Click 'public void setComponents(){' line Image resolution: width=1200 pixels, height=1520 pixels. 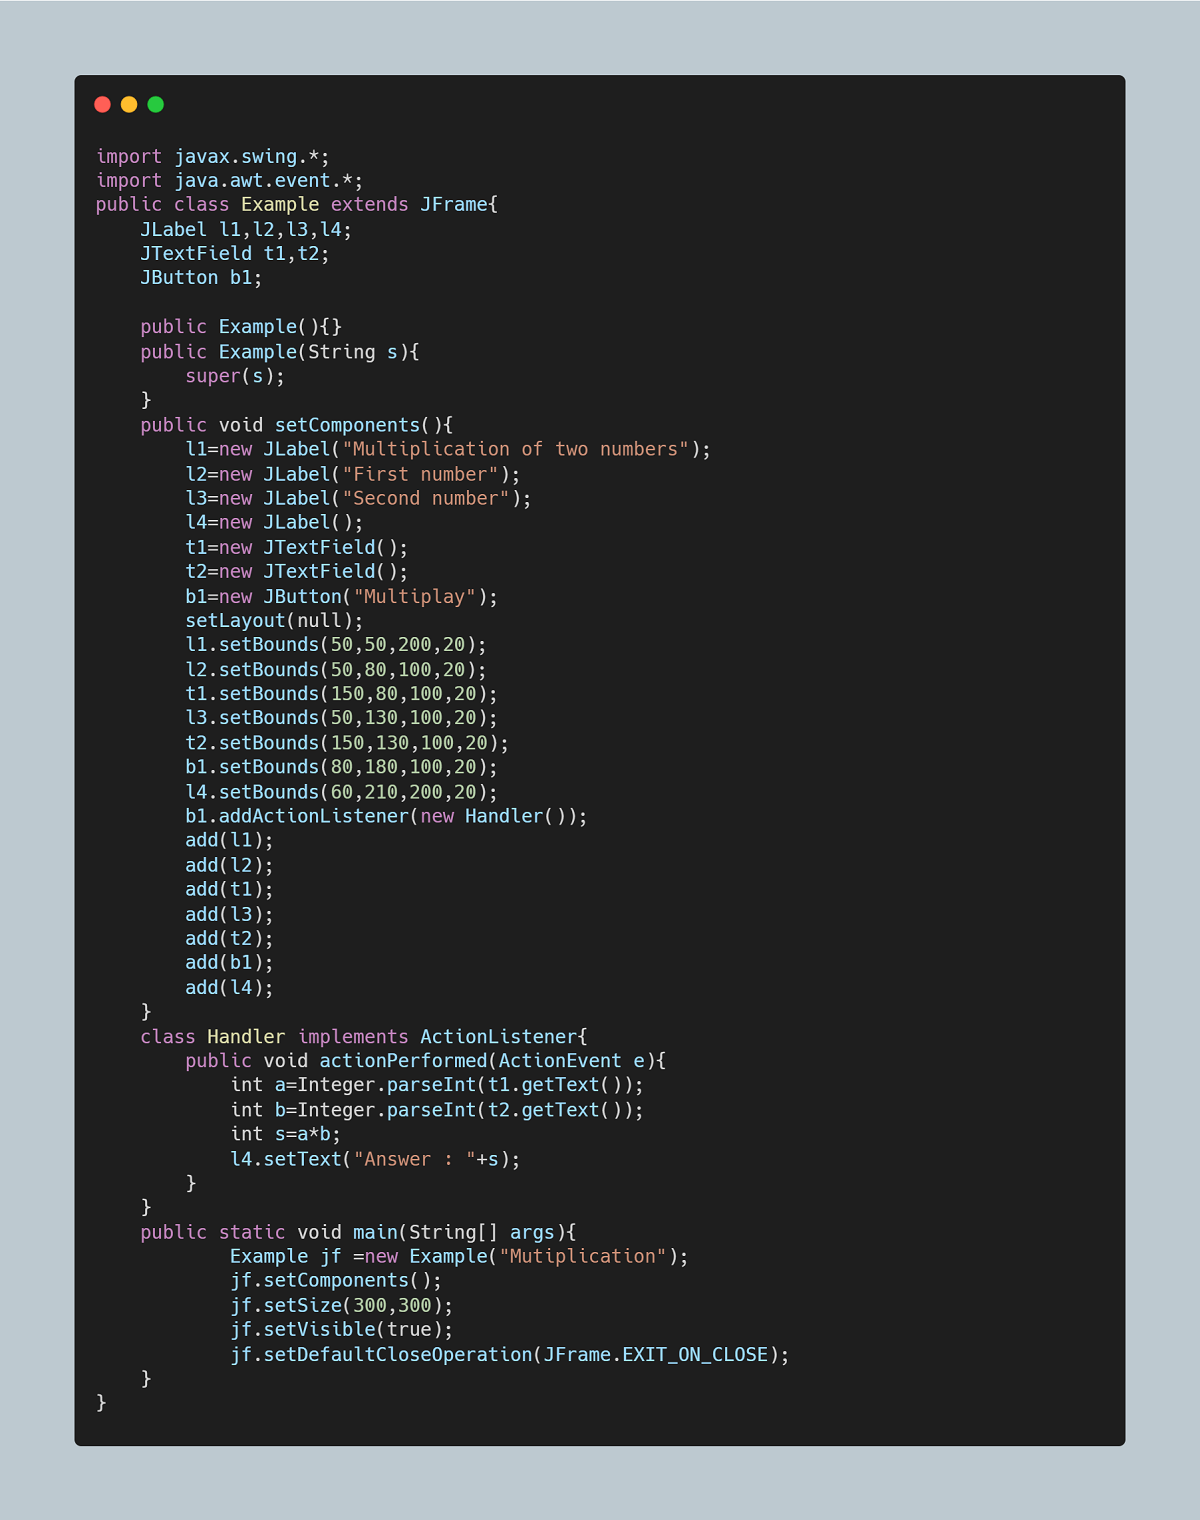coord(297,425)
